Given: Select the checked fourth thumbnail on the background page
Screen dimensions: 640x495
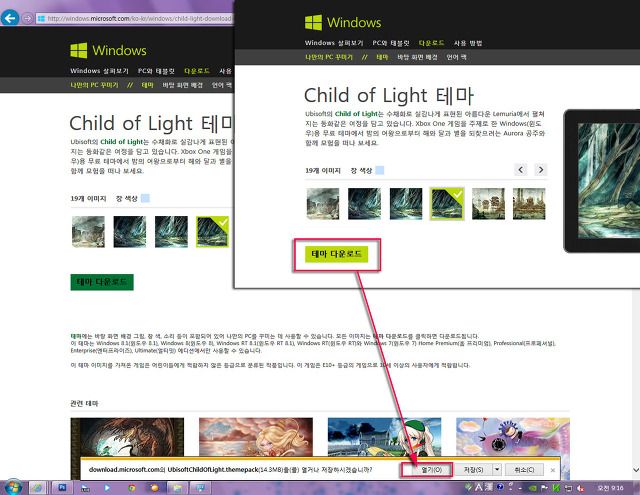Looking at the screenshot, I should click(x=212, y=232).
